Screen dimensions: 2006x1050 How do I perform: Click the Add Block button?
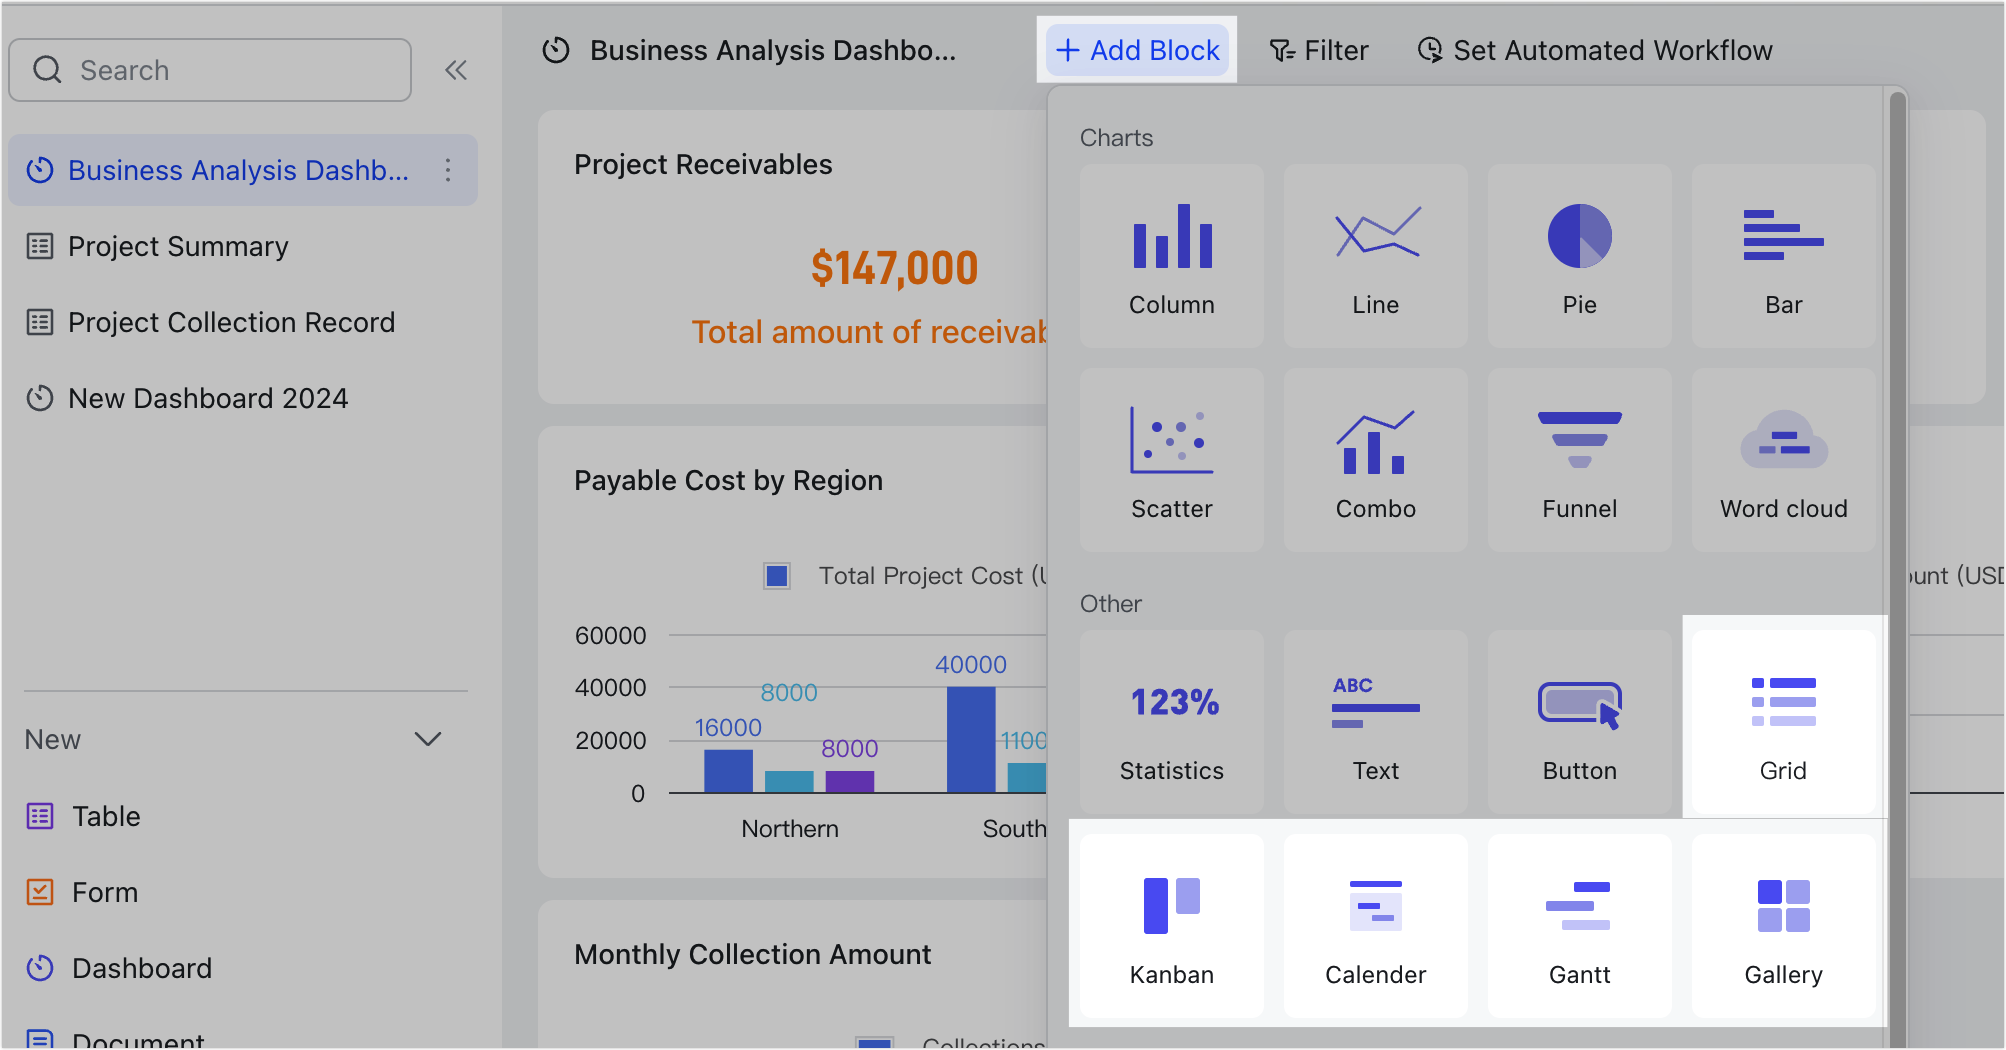click(1136, 49)
